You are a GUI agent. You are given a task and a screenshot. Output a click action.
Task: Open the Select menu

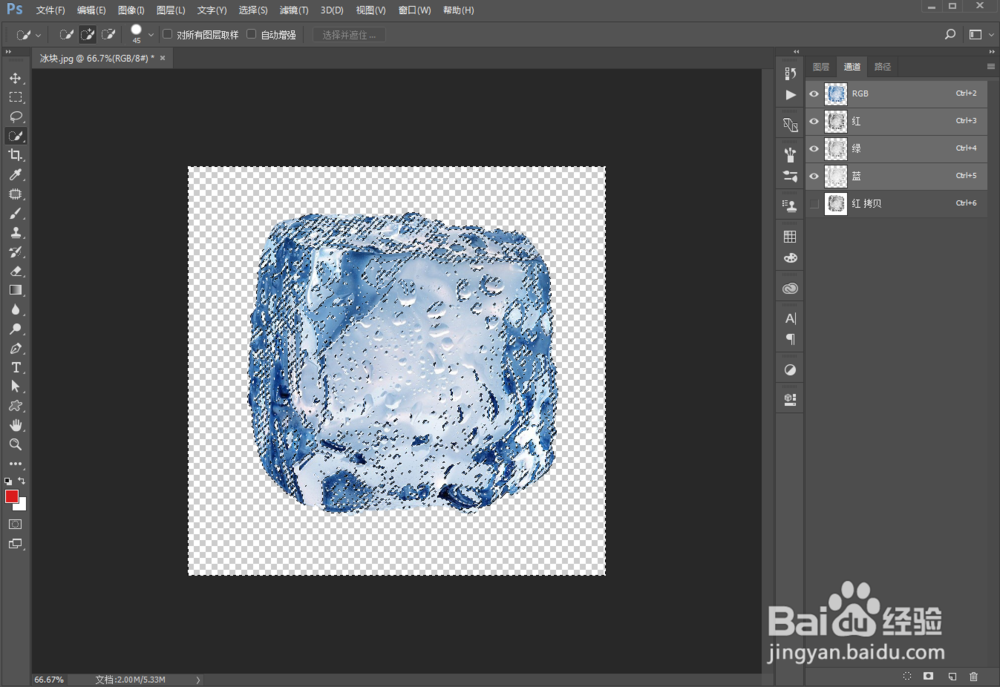(253, 10)
